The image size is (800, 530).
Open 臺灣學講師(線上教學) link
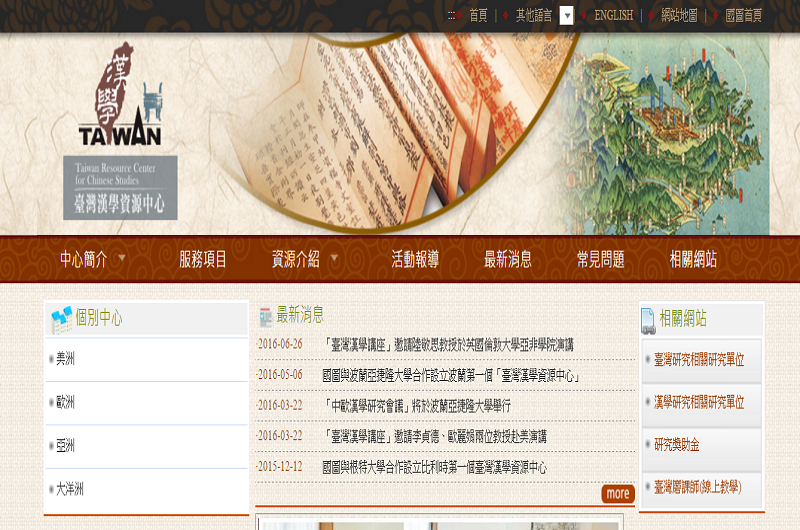697,487
